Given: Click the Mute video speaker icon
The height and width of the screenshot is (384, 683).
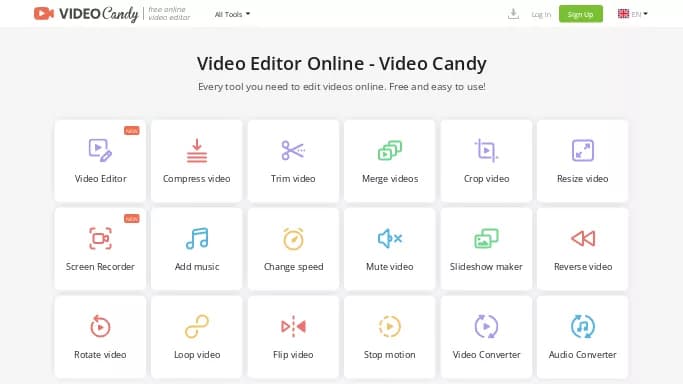Looking at the screenshot, I should (389, 238).
